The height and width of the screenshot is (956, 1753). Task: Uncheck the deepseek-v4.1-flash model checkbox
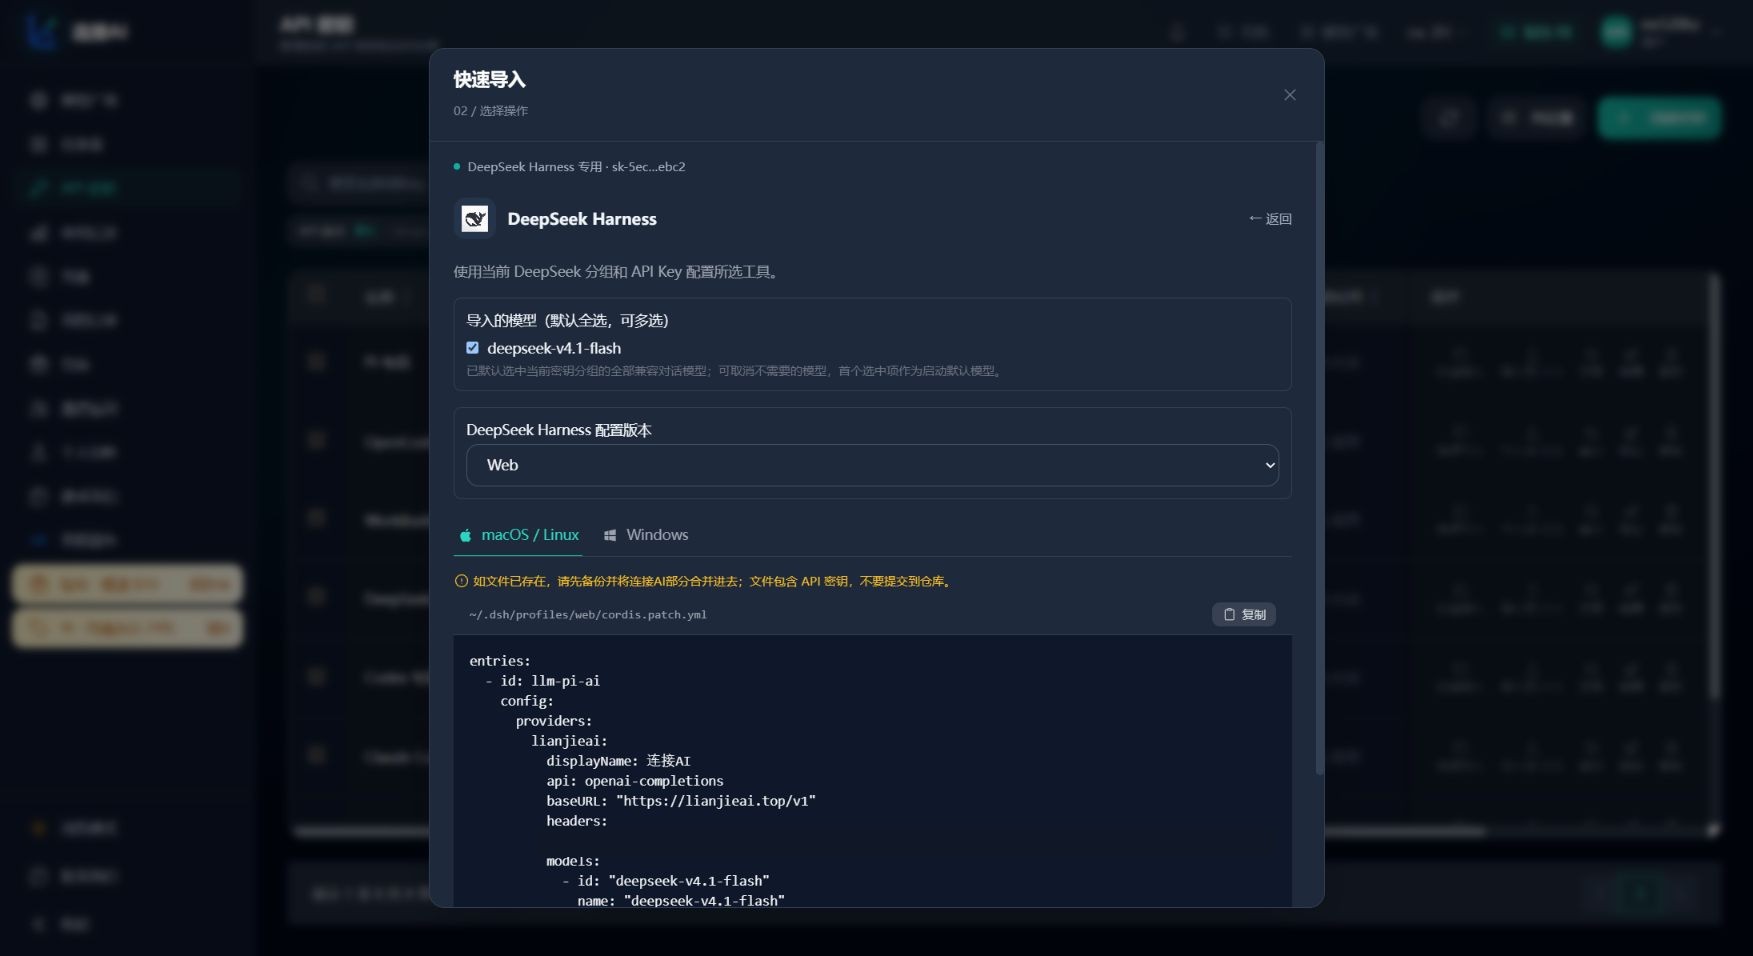coord(472,348)
